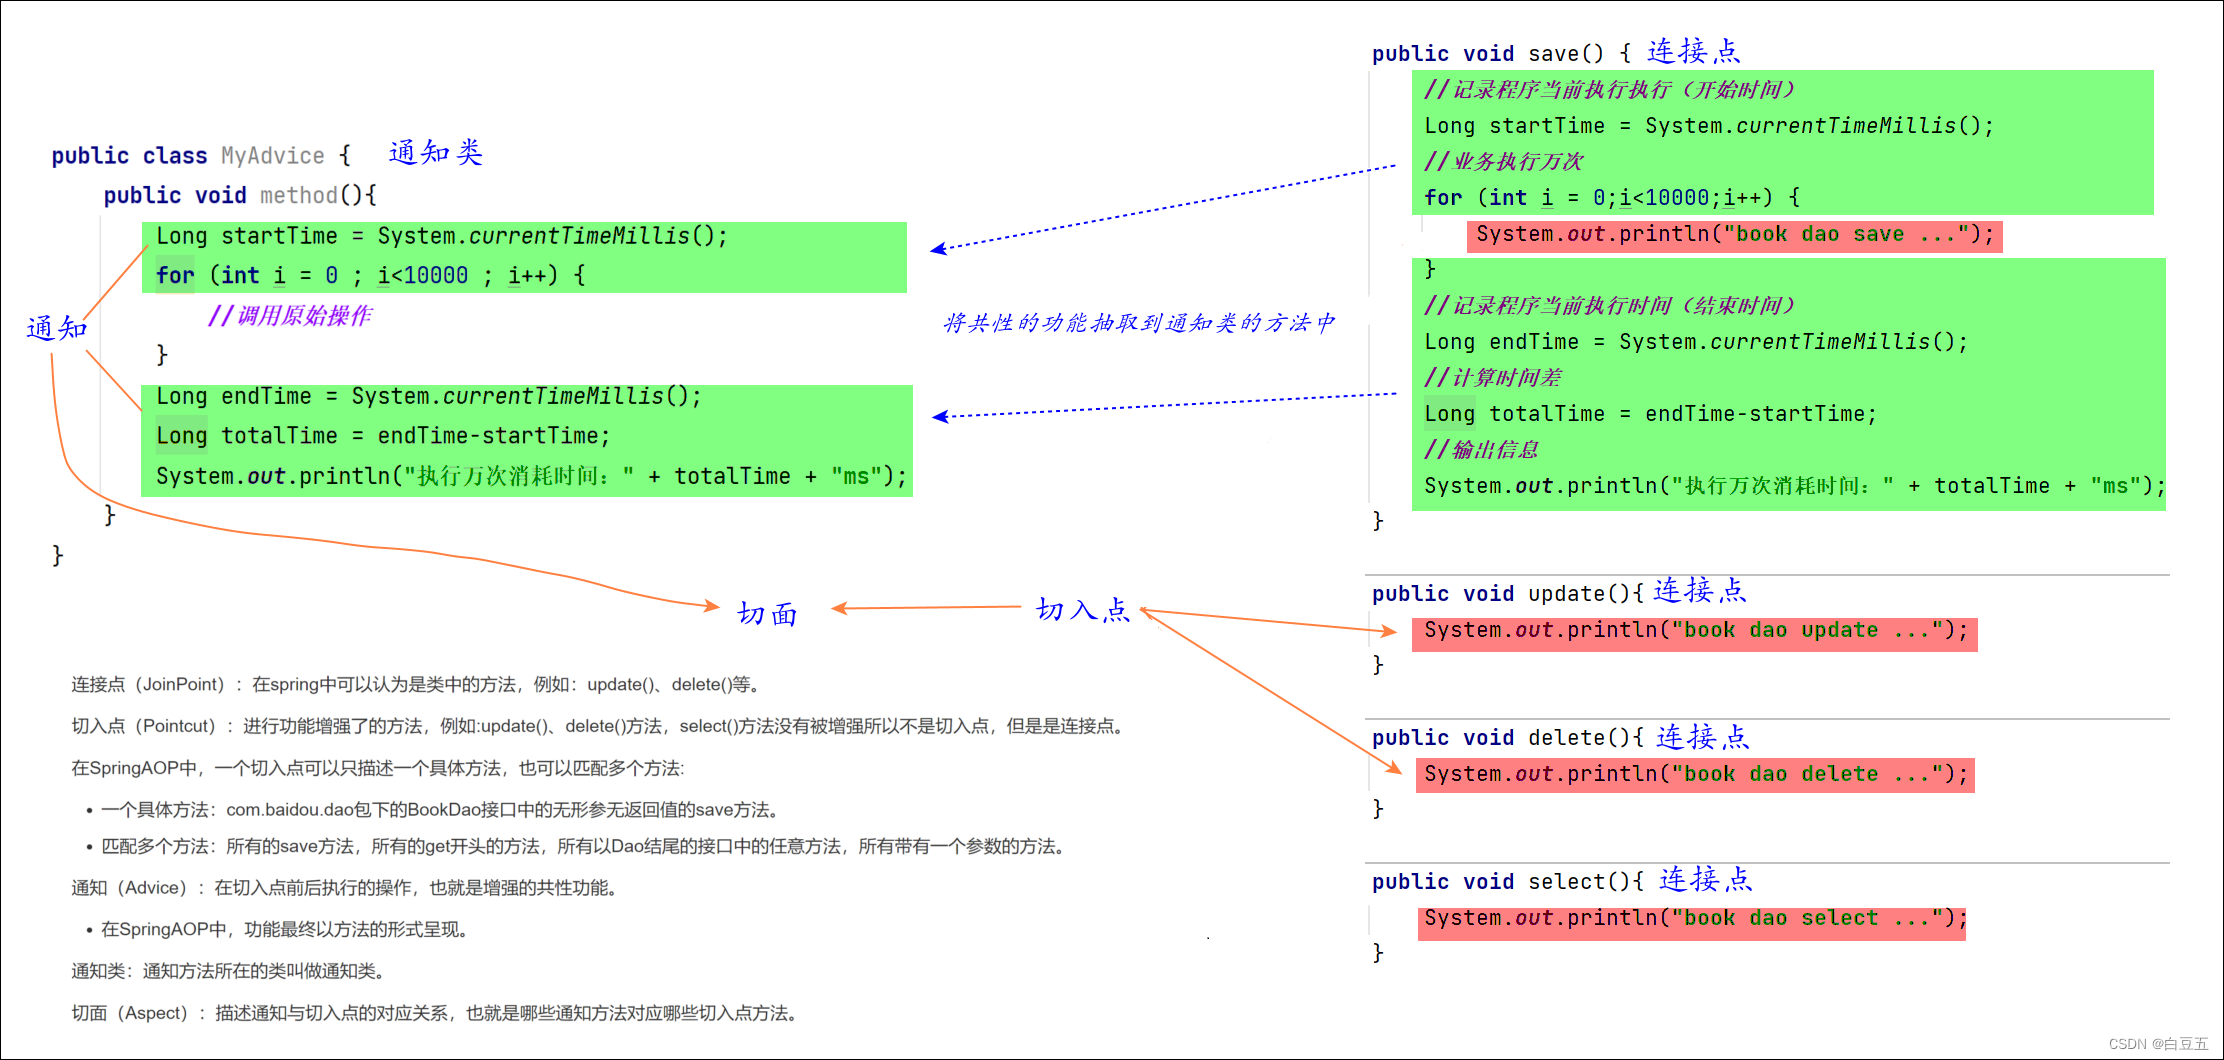Click the 'book dao delete ...' println
The height and width of the screenshot is (1060, 2224).
pyautogui.click(x=1695, y=775)
